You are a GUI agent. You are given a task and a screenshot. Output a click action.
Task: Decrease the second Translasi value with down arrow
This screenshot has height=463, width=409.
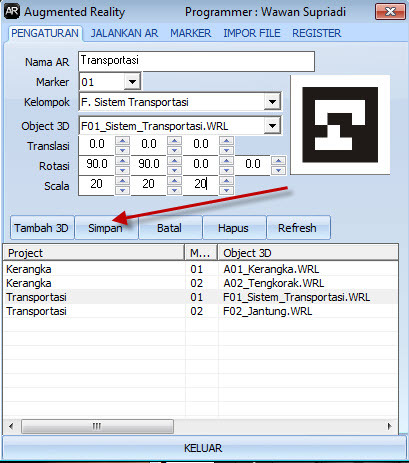[174, 150]
